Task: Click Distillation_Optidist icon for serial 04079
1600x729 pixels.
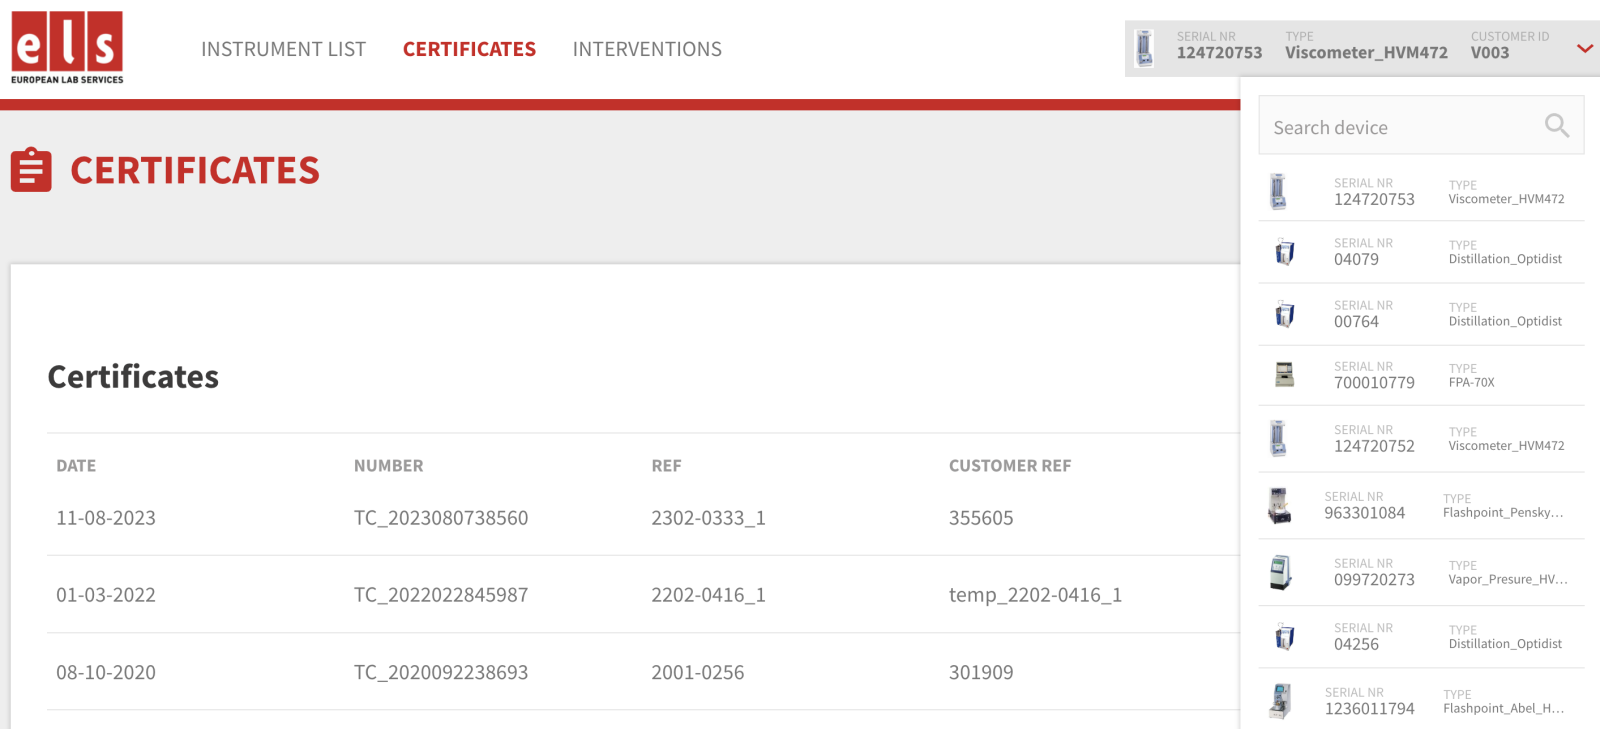Action: click(x=1285, y=252)
